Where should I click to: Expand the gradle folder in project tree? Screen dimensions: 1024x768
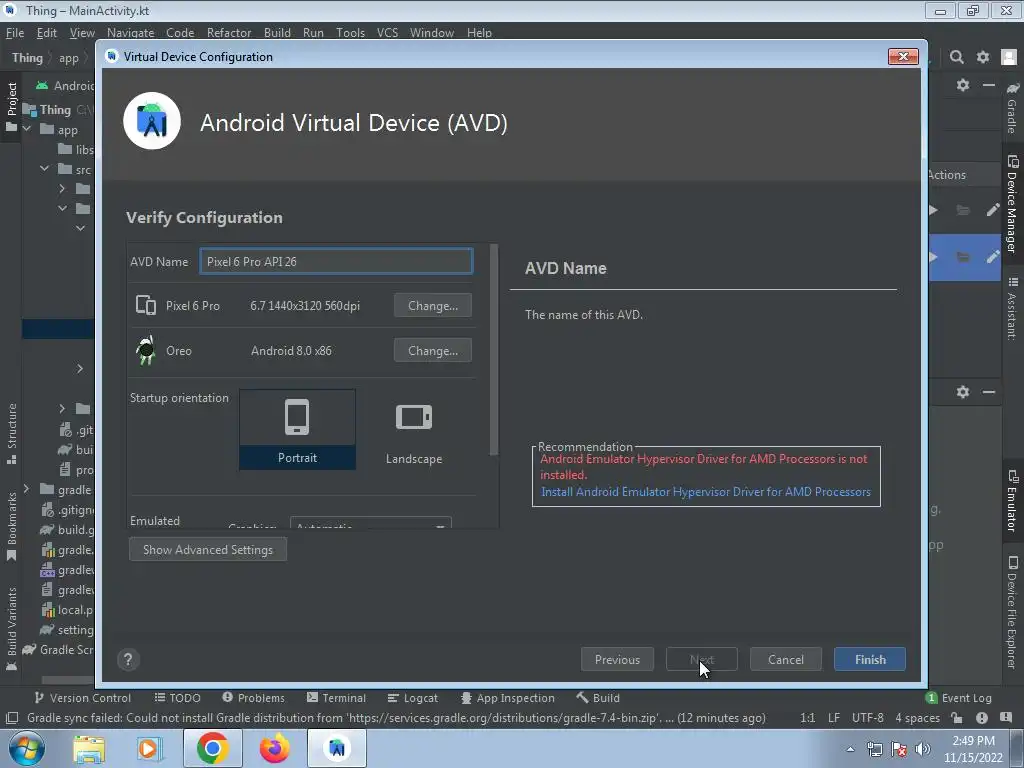tap(27, 489)
